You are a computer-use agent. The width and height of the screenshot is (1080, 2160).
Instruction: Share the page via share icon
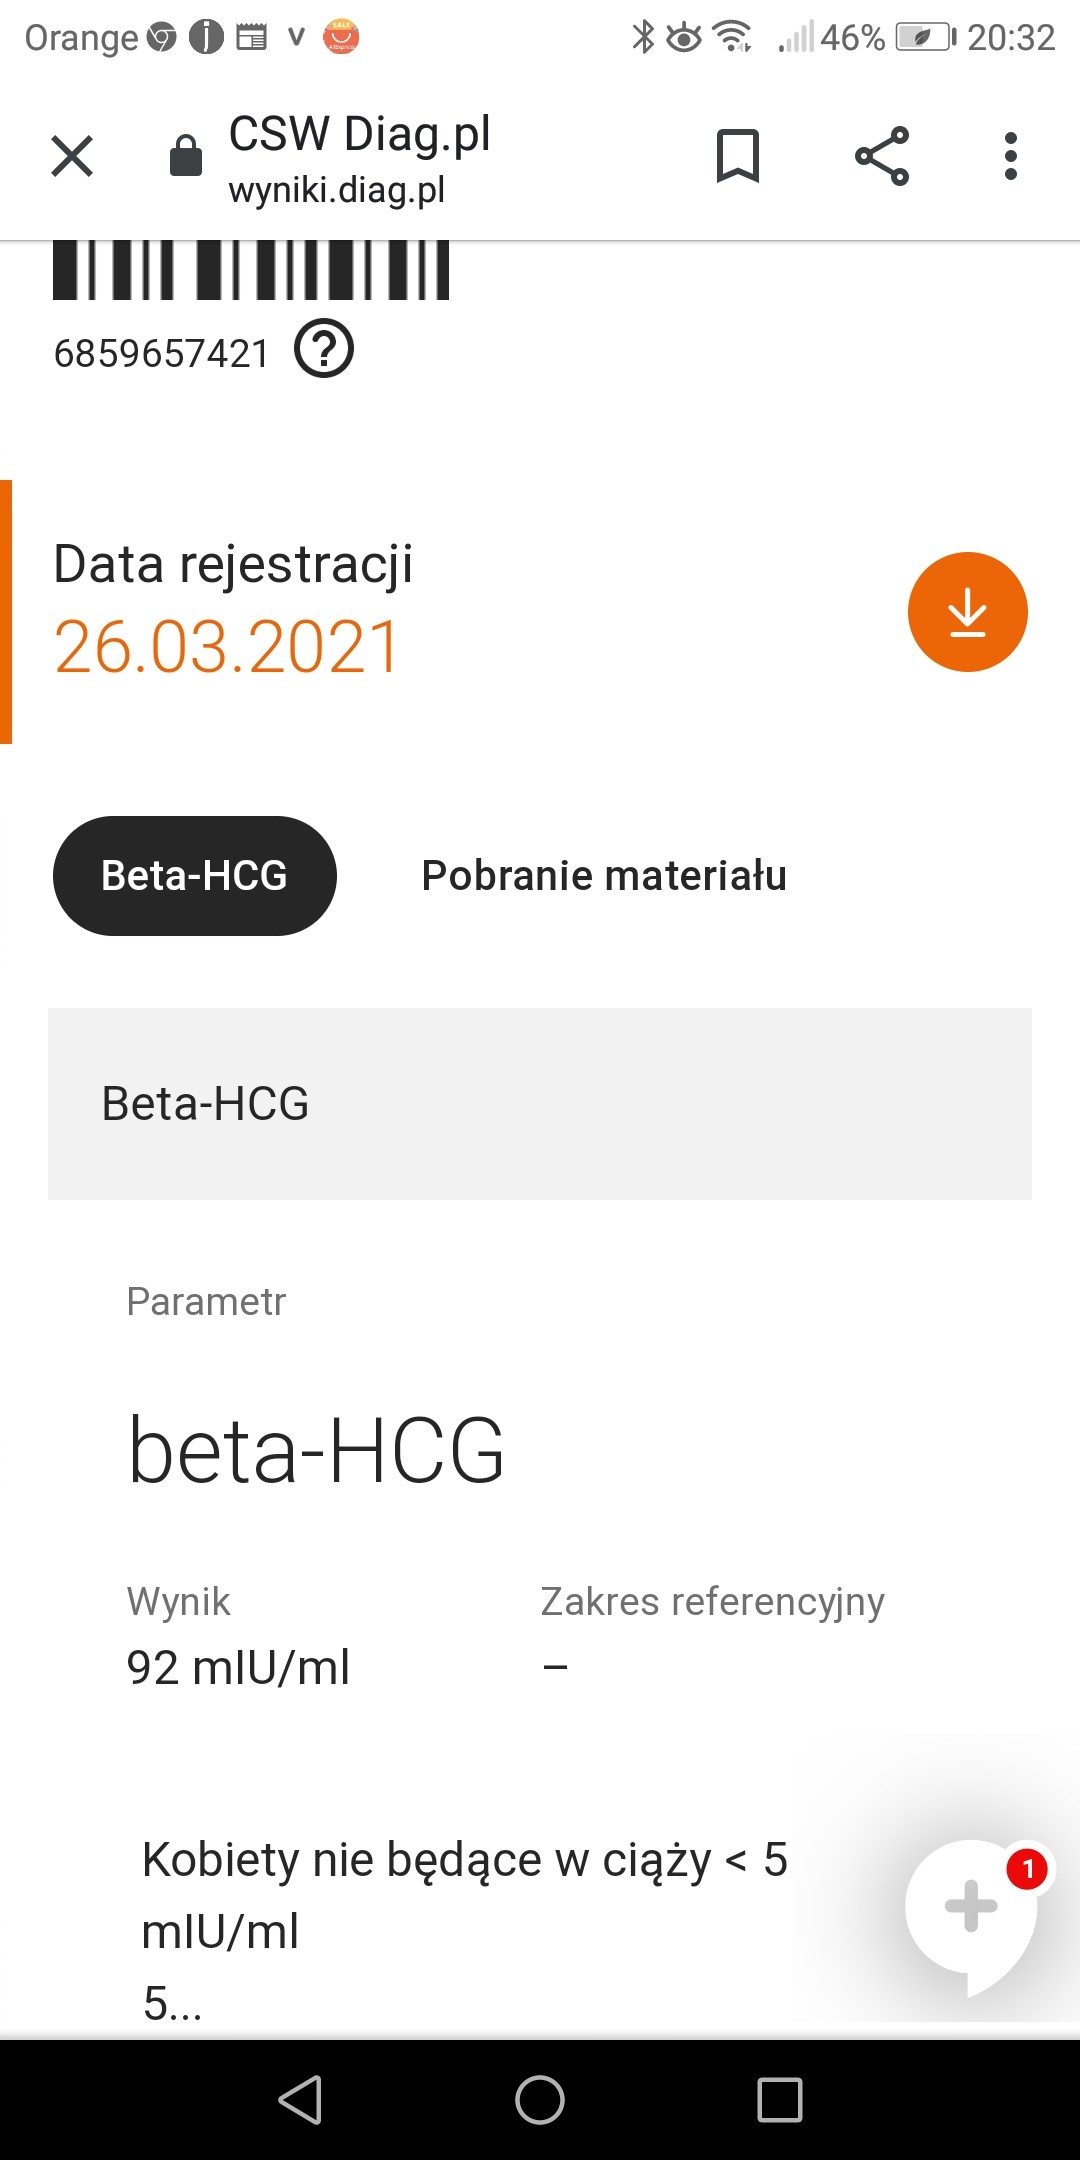pyautogui.click(x=882, y=156)
